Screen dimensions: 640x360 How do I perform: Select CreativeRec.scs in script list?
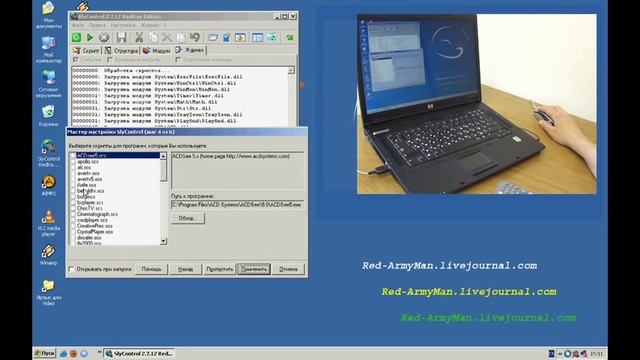tap(95, 226)
